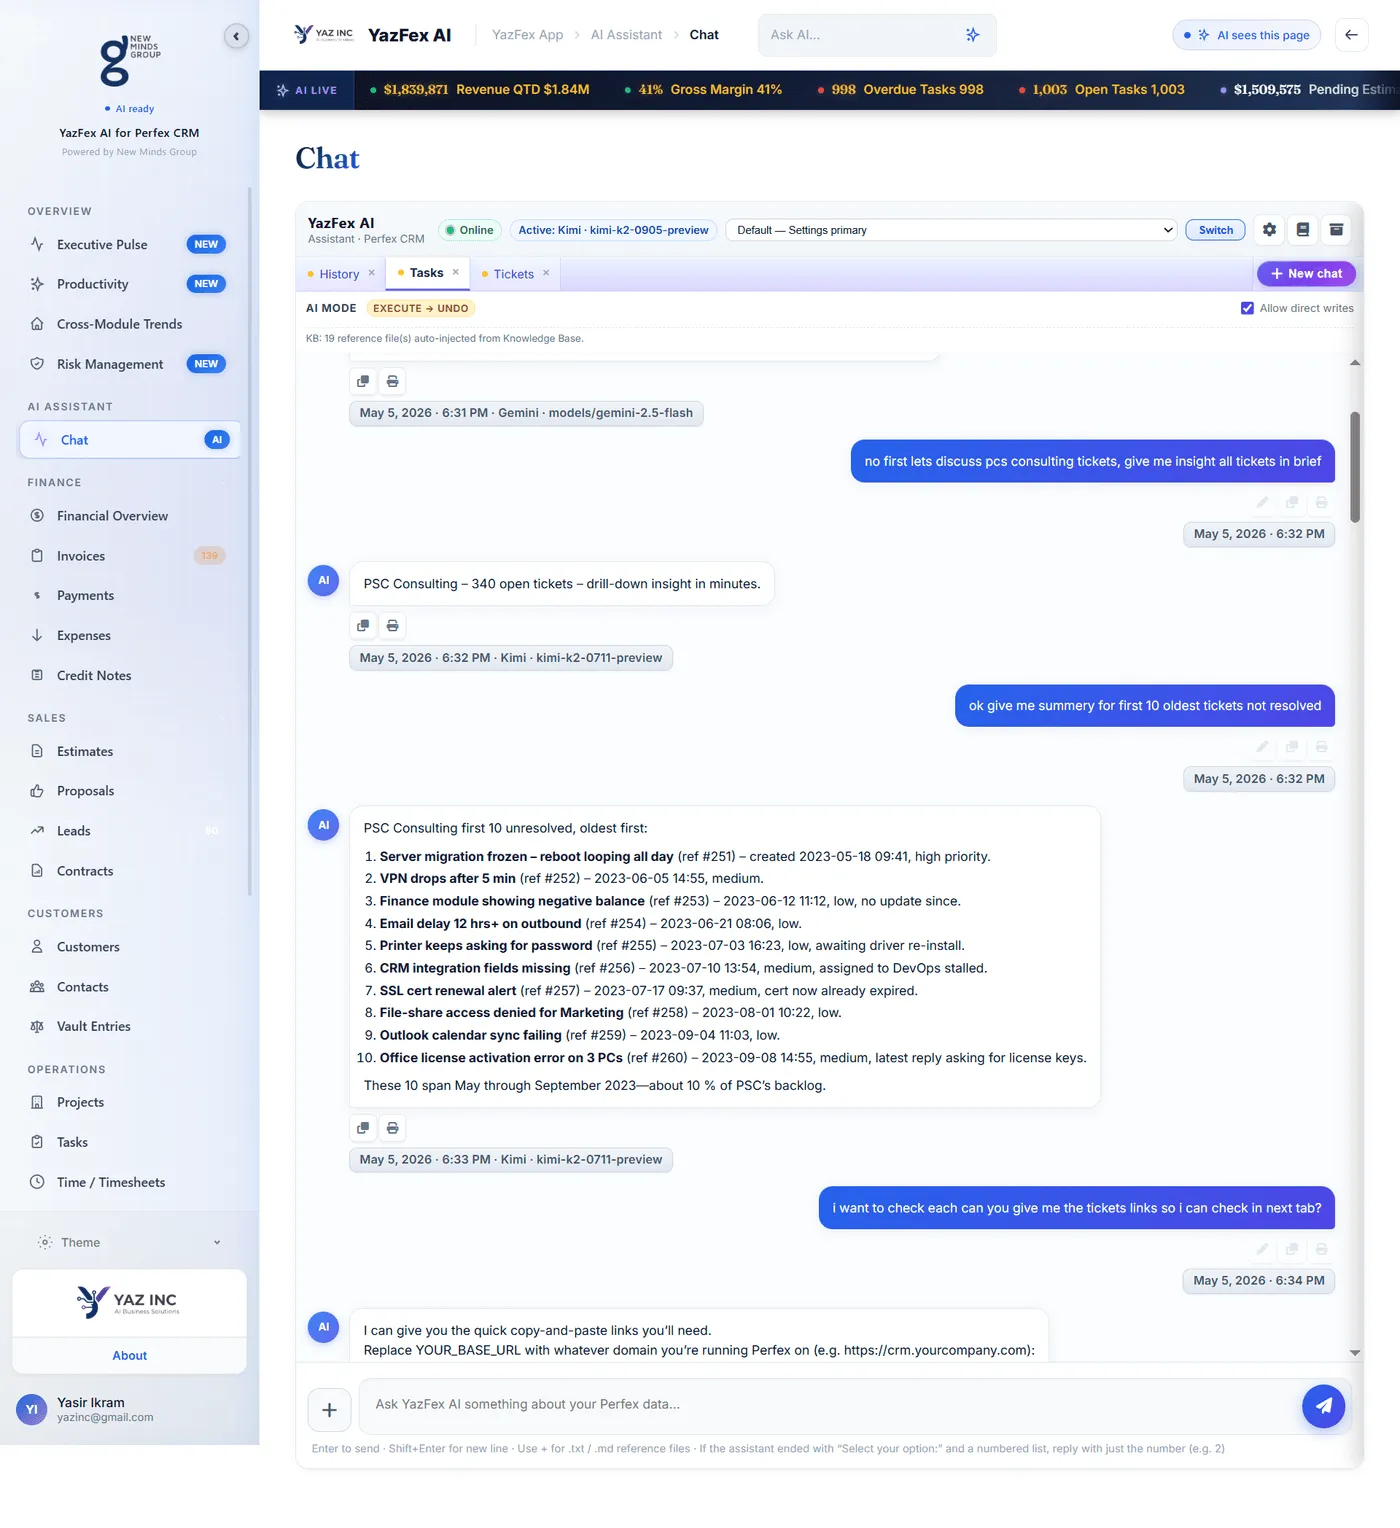1400x1528 pixels.
Task: Click the Switch model button
Action: (x=1216, y=230)
